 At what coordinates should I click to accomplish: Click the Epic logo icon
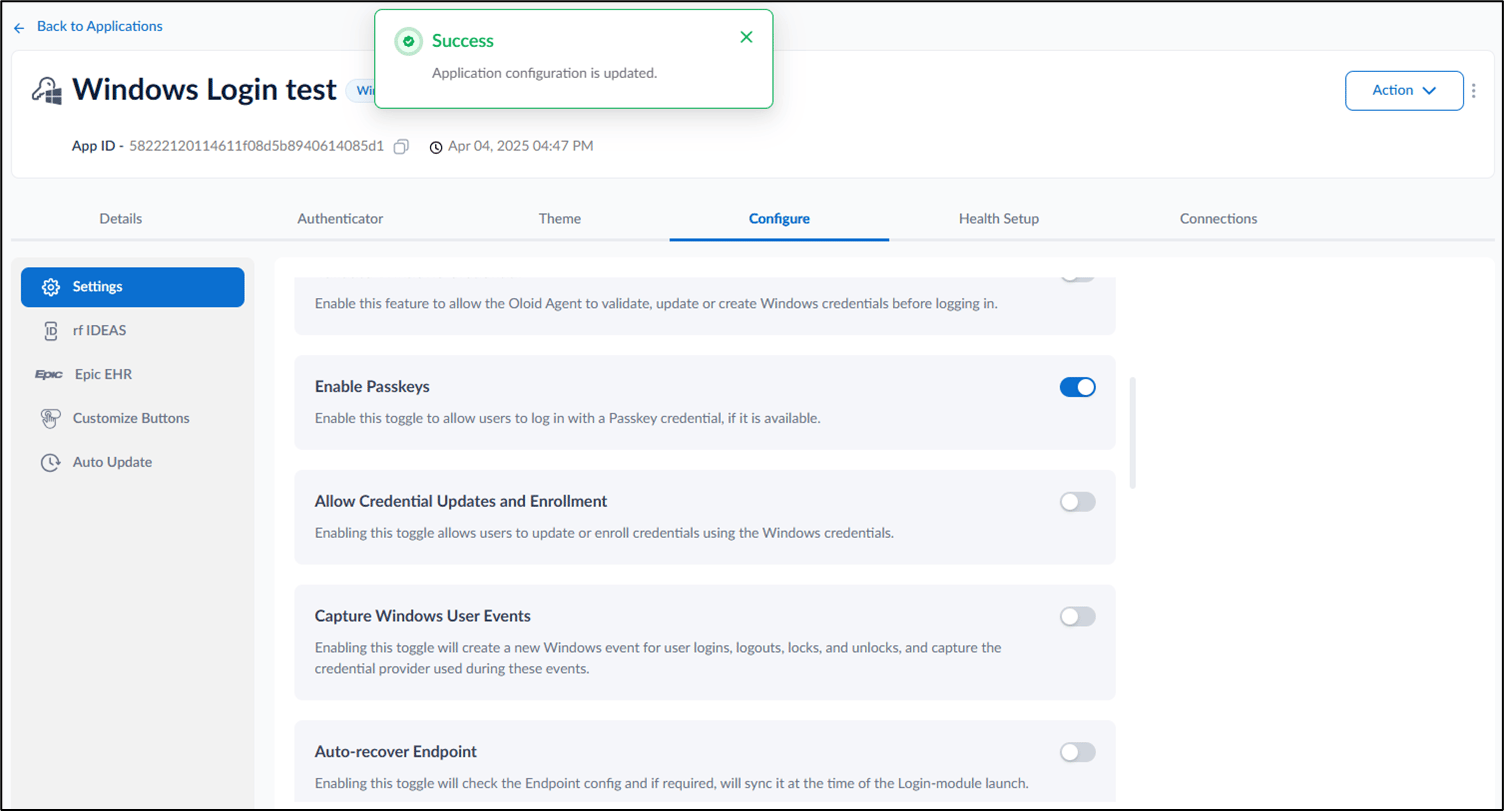pyautogui.click(x=49, y=374)
